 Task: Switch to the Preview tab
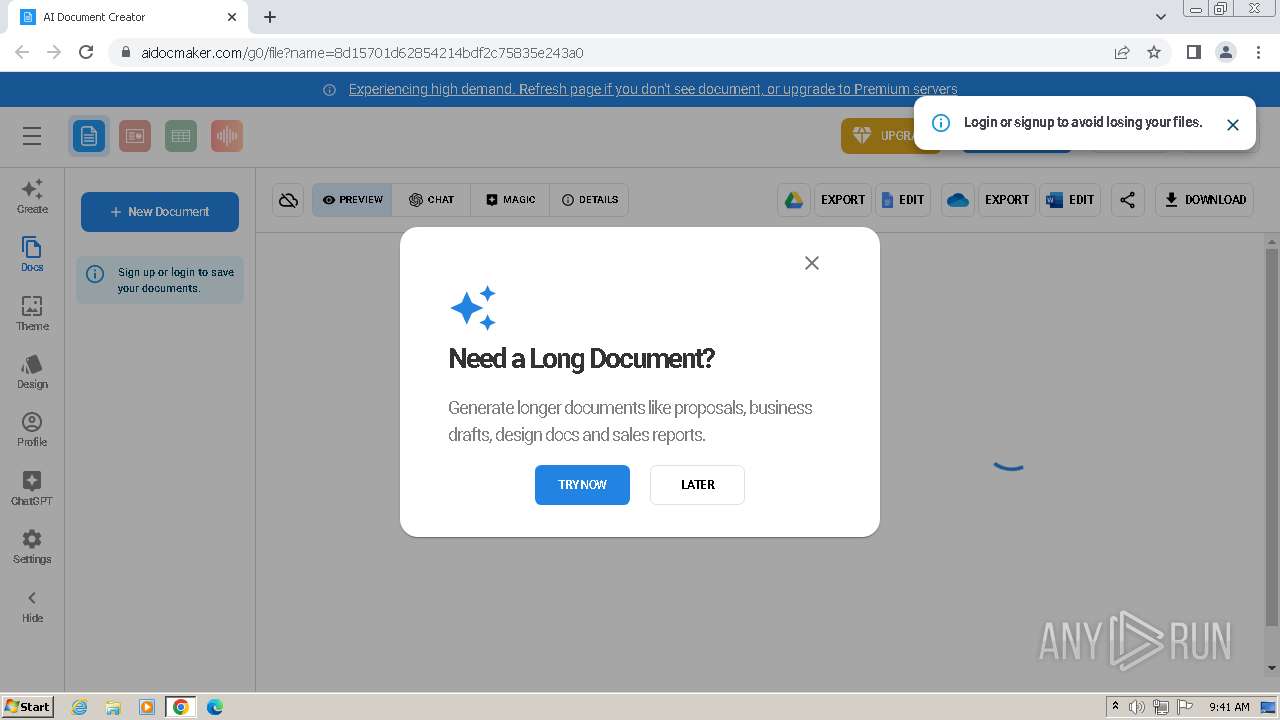[352, 200]
